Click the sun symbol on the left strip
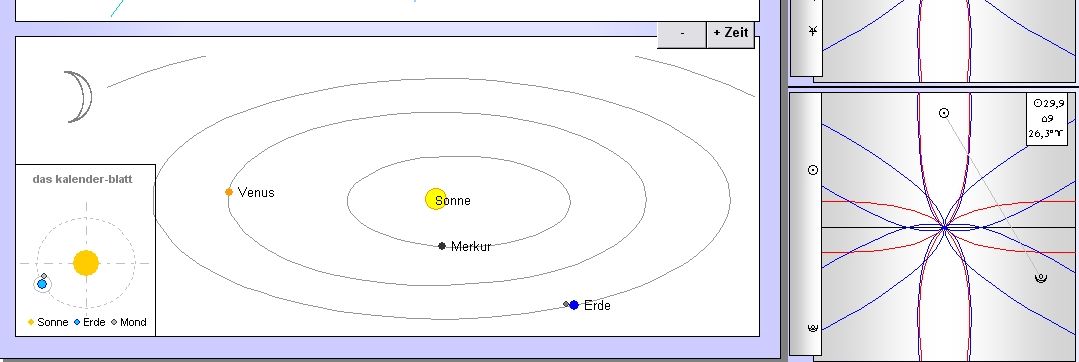This screenshot has width=1079, height=362. point(813,169)
